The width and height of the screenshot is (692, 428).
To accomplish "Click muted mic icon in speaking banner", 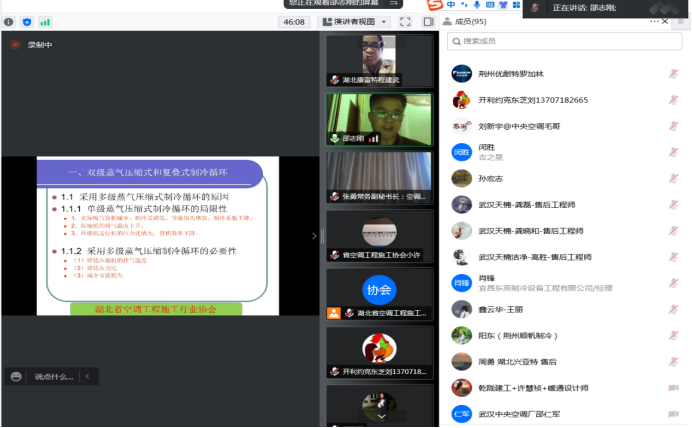I will point(535,8).
